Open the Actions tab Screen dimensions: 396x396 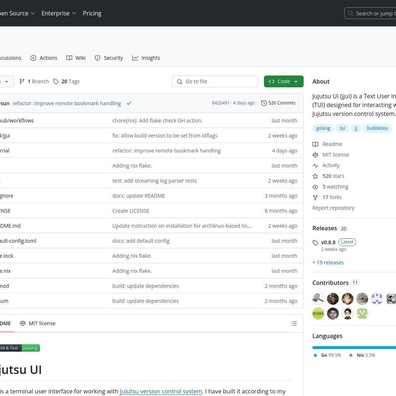click(x=44, y=58)
